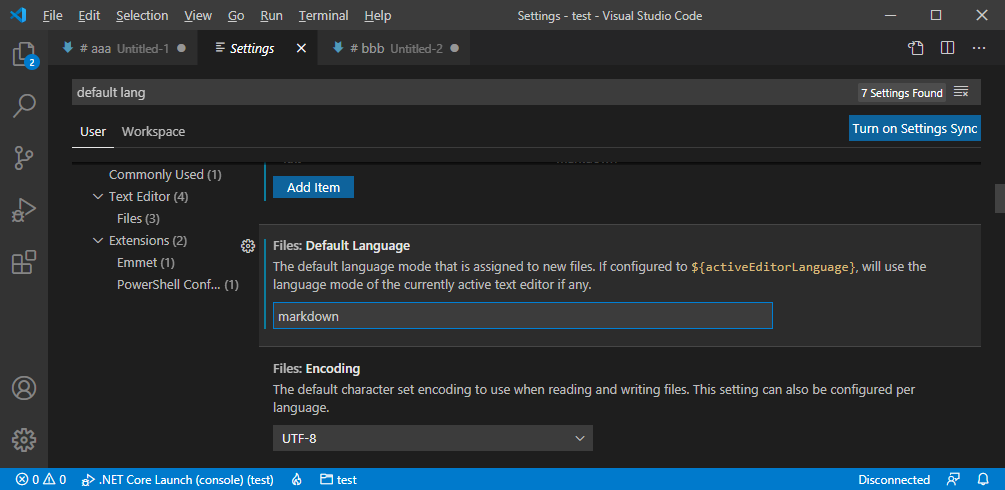Open the Search view icon
The image size is (1005, 490).
point(24,105)
